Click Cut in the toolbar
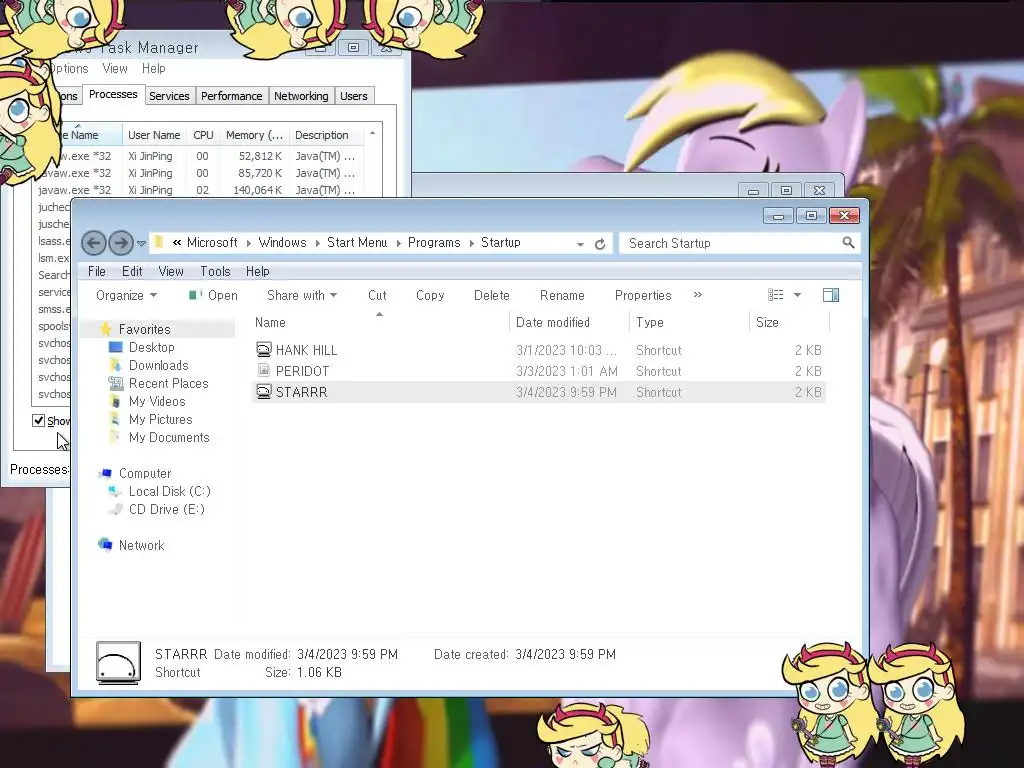 (x=377, y=295)
